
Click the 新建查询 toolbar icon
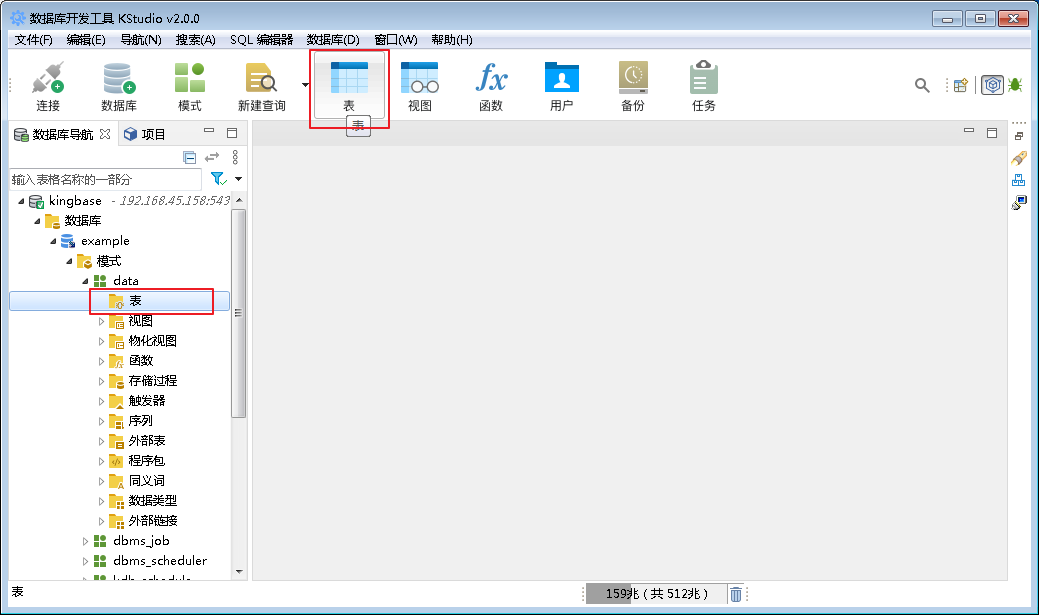(x=260, y=85)
